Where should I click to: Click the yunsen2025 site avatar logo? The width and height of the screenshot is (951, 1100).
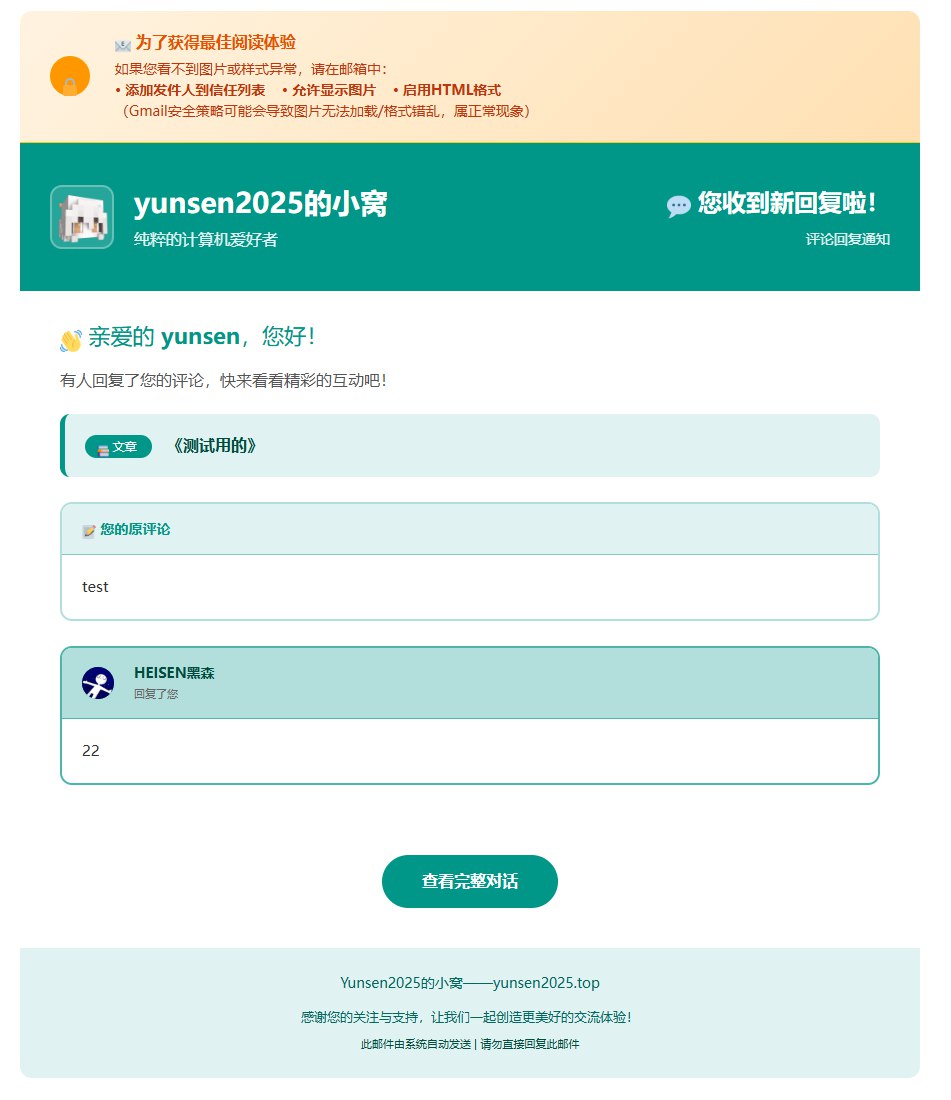point(82,217)
